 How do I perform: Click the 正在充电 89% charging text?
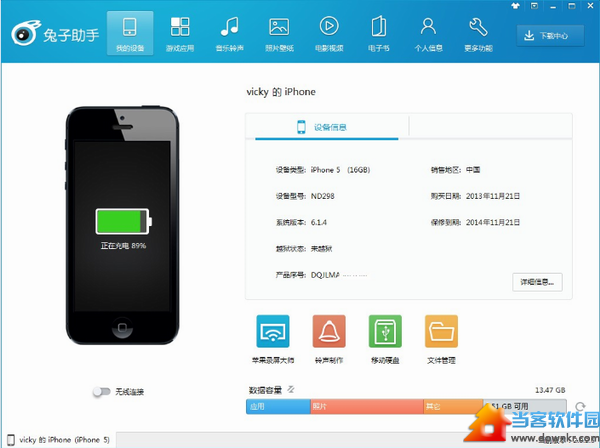[x=123, y=246]
